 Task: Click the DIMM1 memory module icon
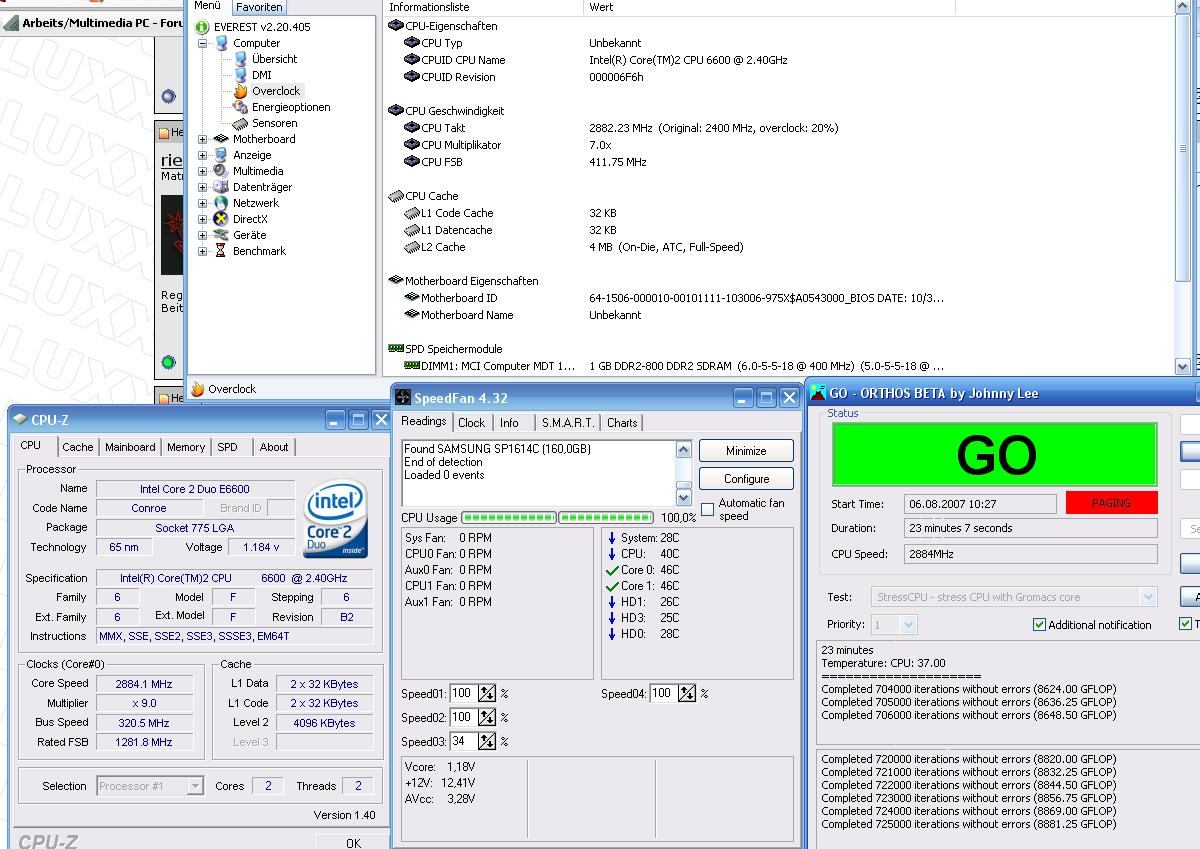411,366
